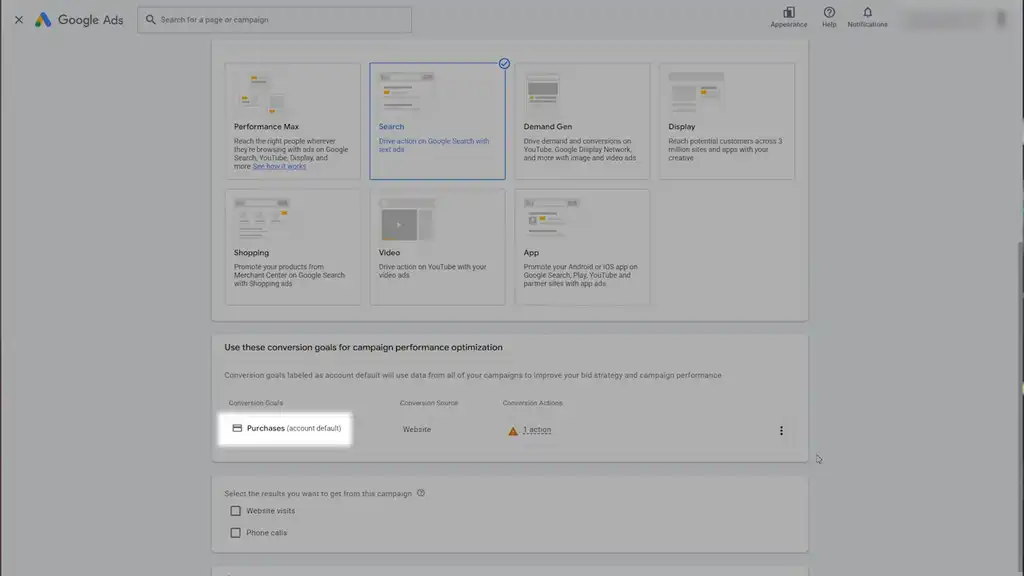Click the Purchases credit card icon
Image resolution: width=1024 pixels, height=576 pixels.
coord(237,428)
